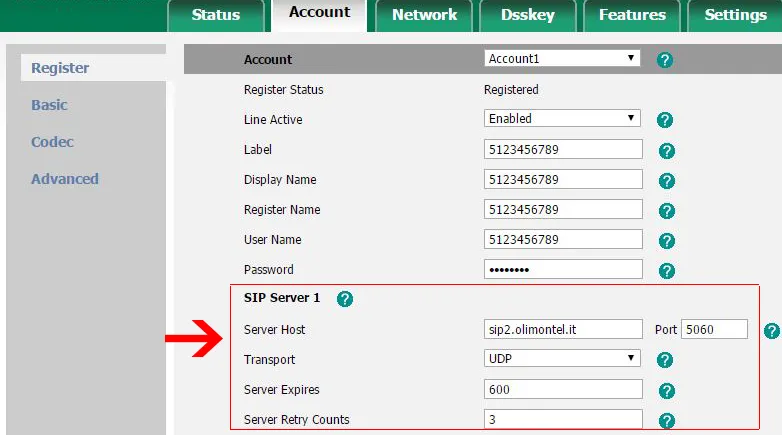Click help icon next to Account dropdown

665,60
